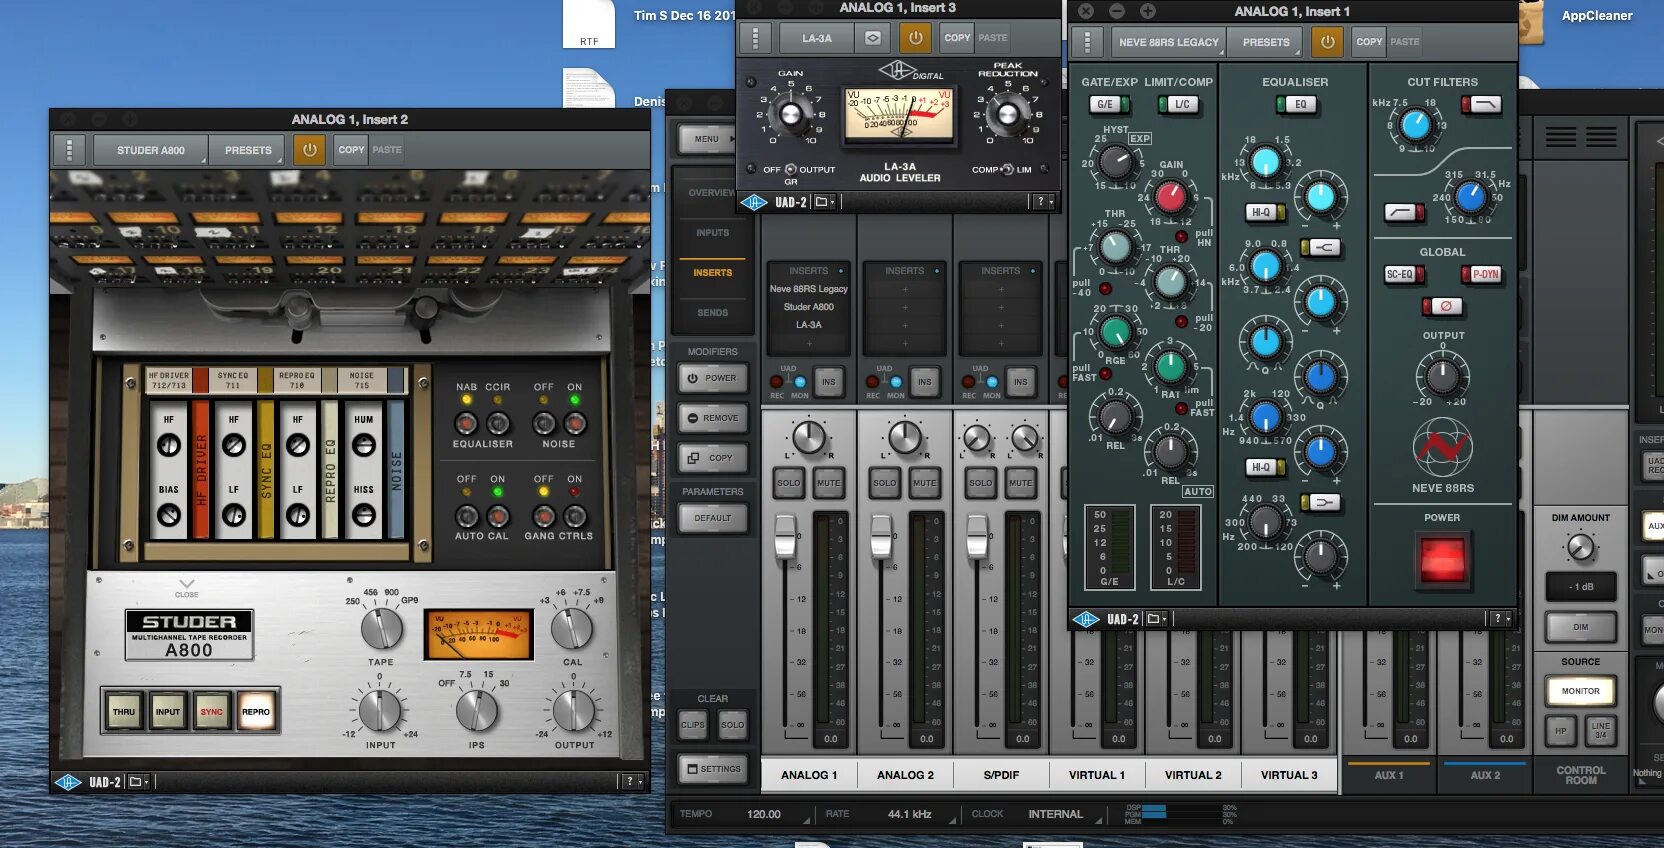This screenshot has height=848, width=1664.
Task: Select the INSERTS view in console sidebar
Action: pyautogui.click(x=713, y=273)
